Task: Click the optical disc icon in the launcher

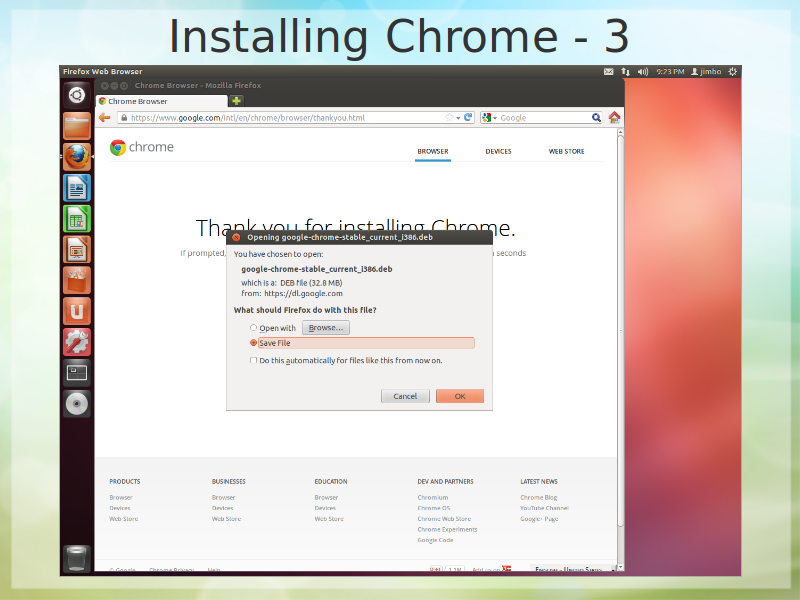Action: click(x=77, y=404)
